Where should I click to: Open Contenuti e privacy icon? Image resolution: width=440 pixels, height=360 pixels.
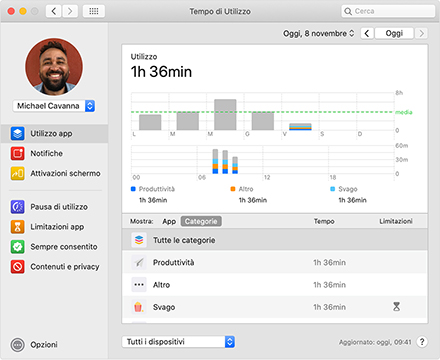tap(17, 267)
